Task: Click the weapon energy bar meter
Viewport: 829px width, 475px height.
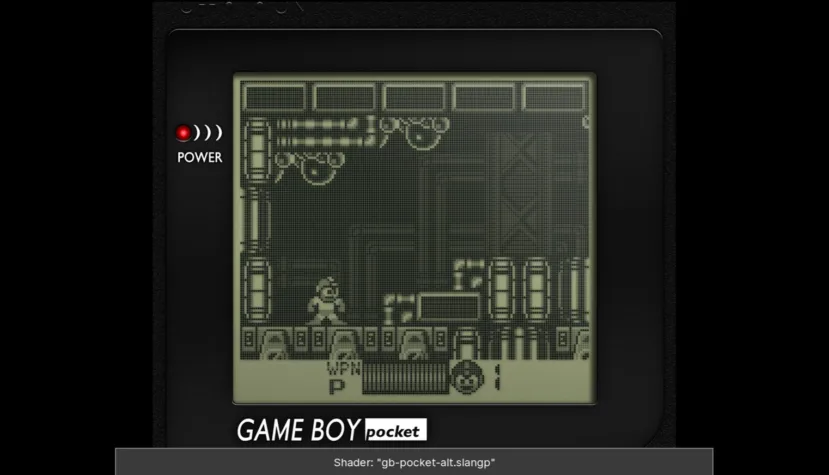Action: (406, 378)
